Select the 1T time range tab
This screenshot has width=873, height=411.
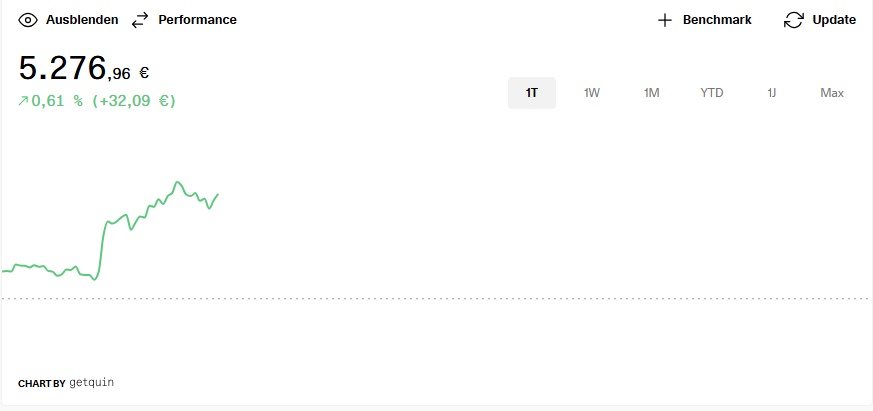532,93
